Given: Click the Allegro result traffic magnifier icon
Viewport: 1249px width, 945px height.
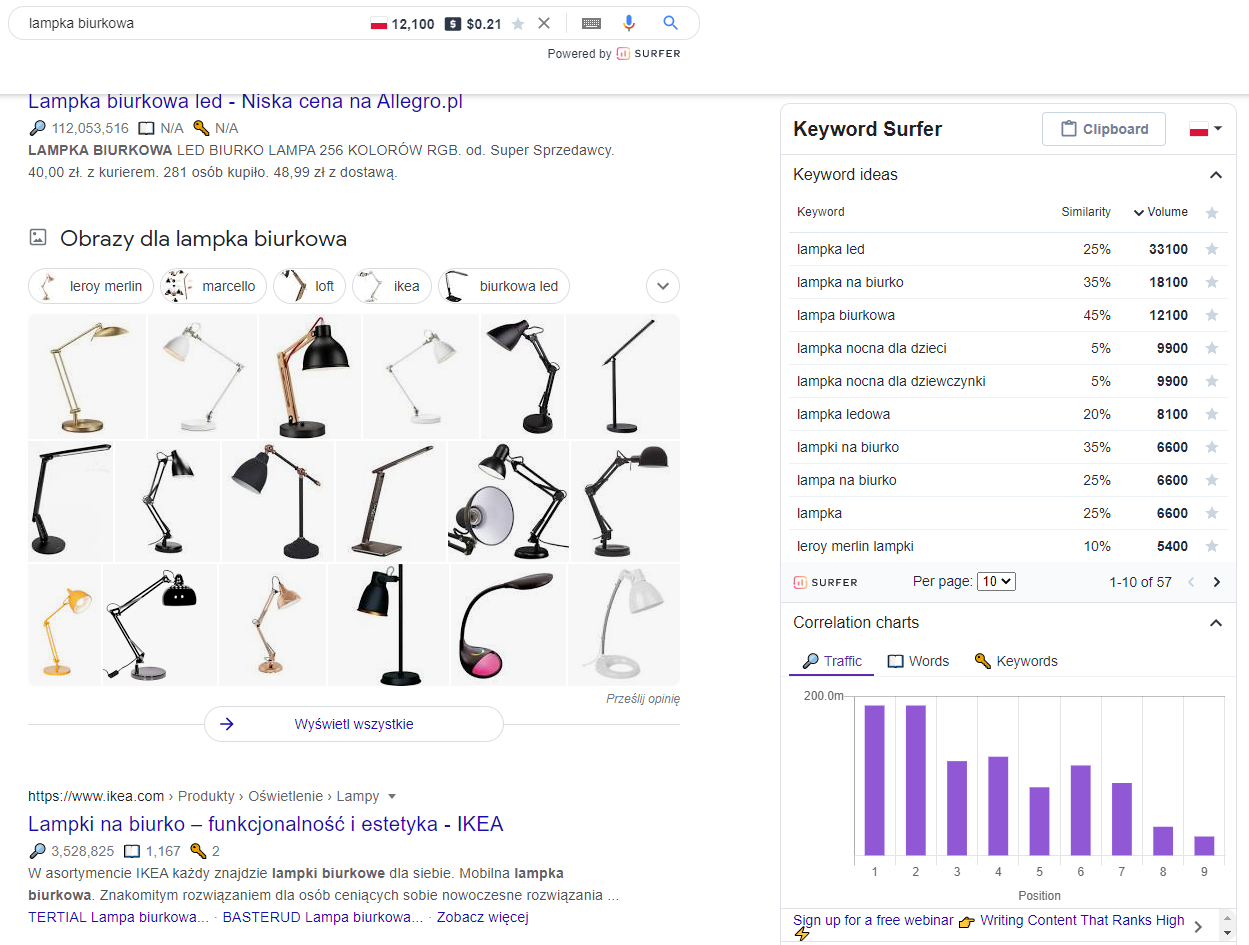Looking at the screenshot, I should [x=38, y=128].
